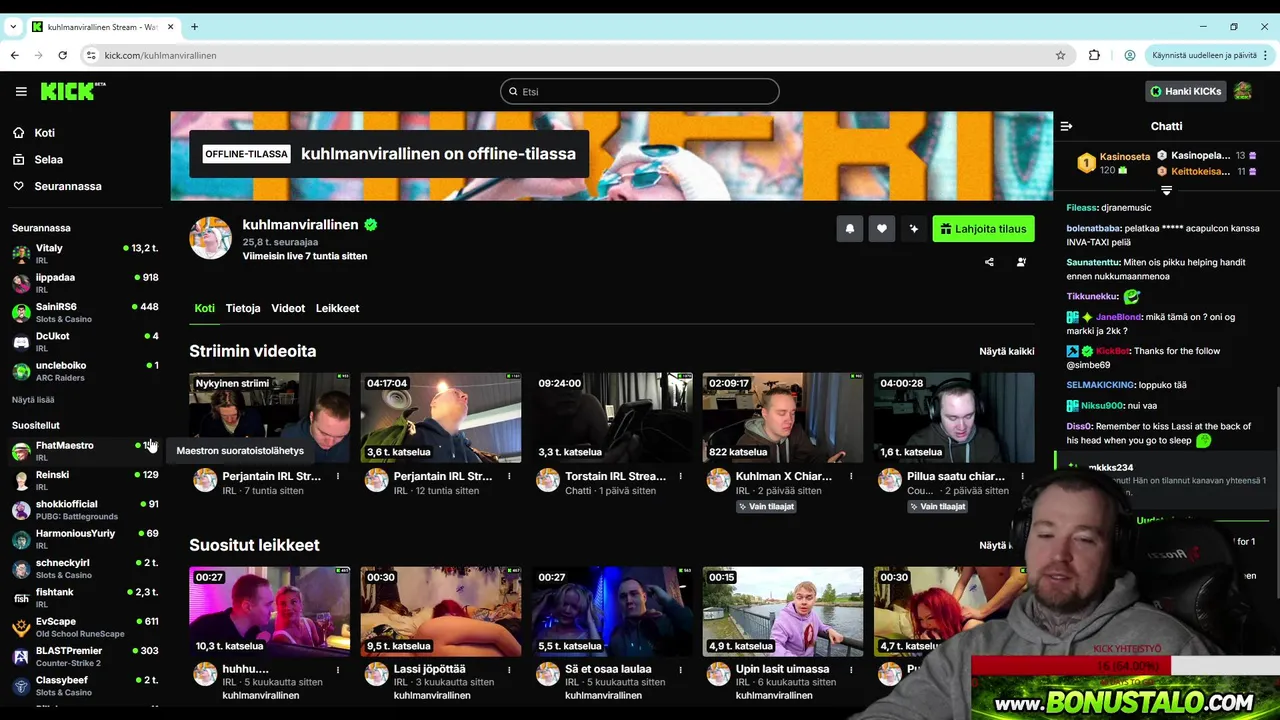Image resolution: width=1280 pixels, height=720 pixels.
Task: Open browser tab list dropdown
Action: [14, 26]
